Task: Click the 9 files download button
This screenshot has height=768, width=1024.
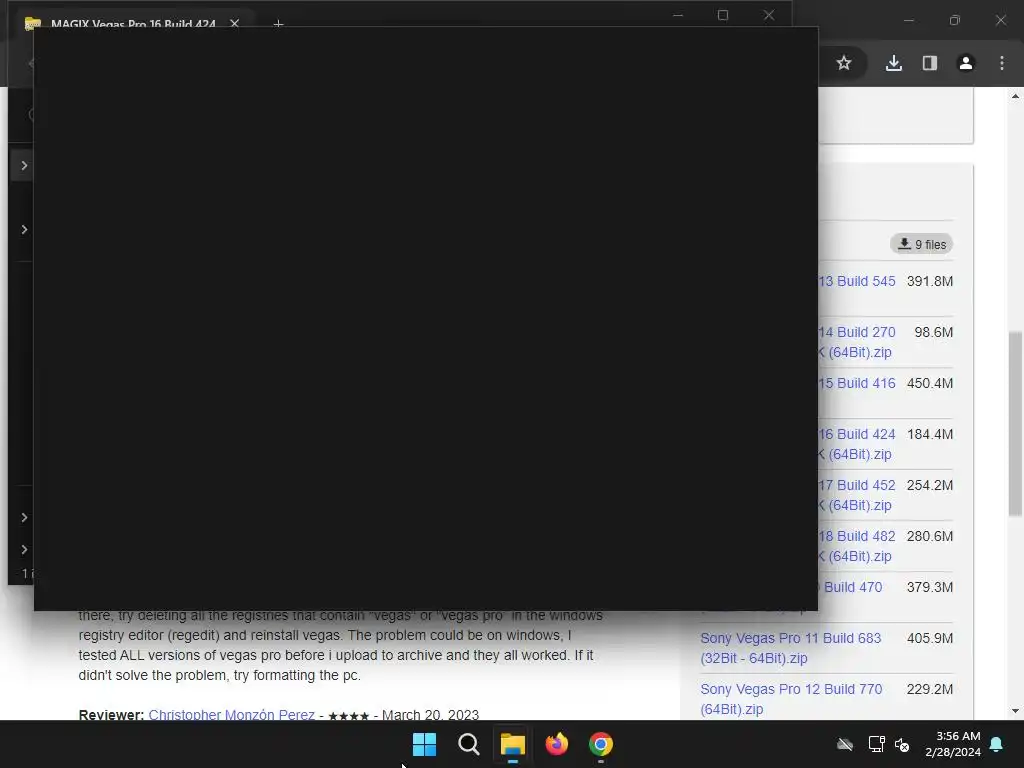Action: [921, 244]
